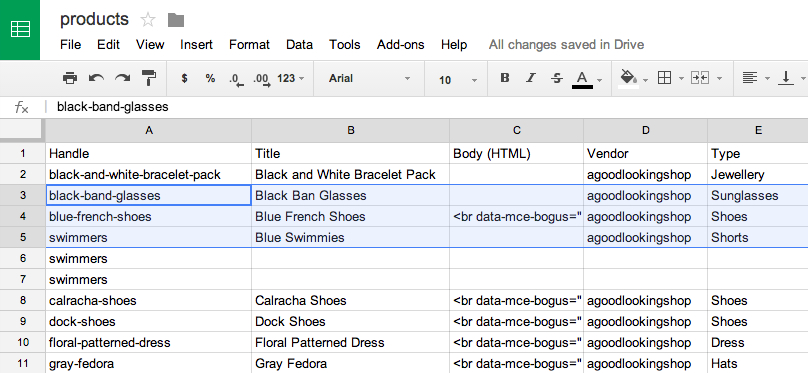Viewport: 808px width, 373px height.
Task: Open the Insert menu
Action: pos(196,45)
